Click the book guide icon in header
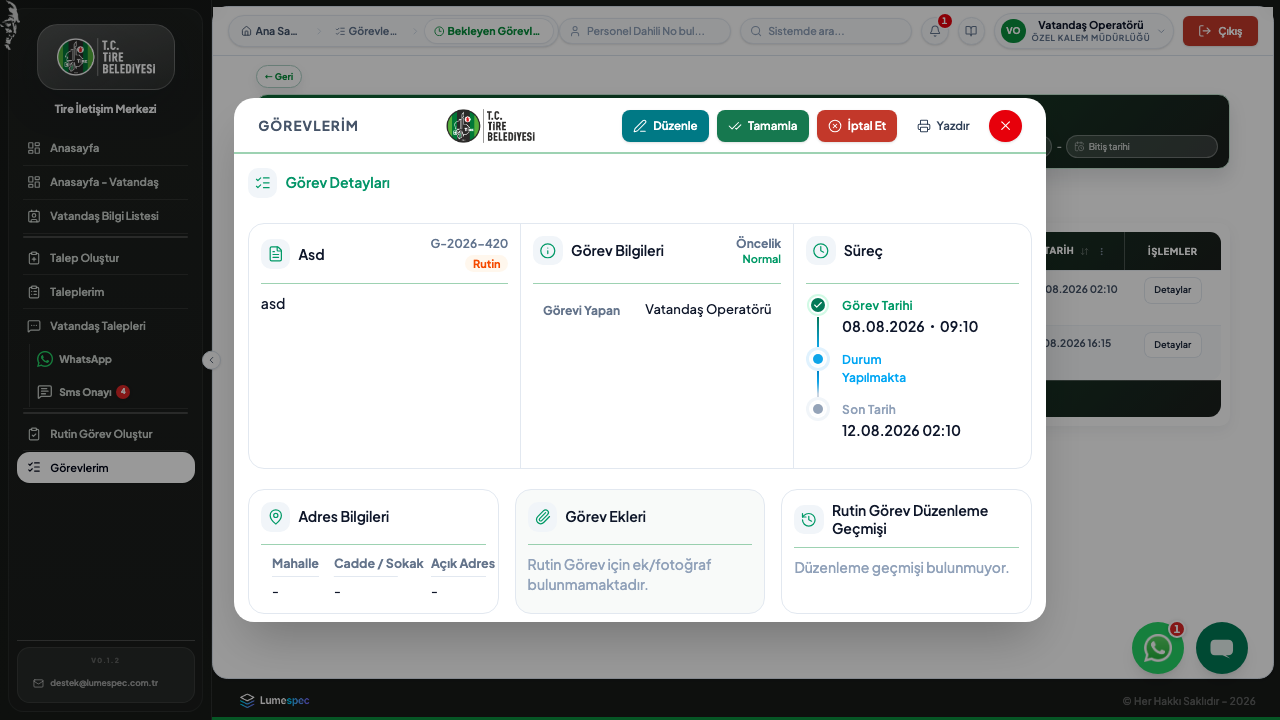 (x=971, y=31)
